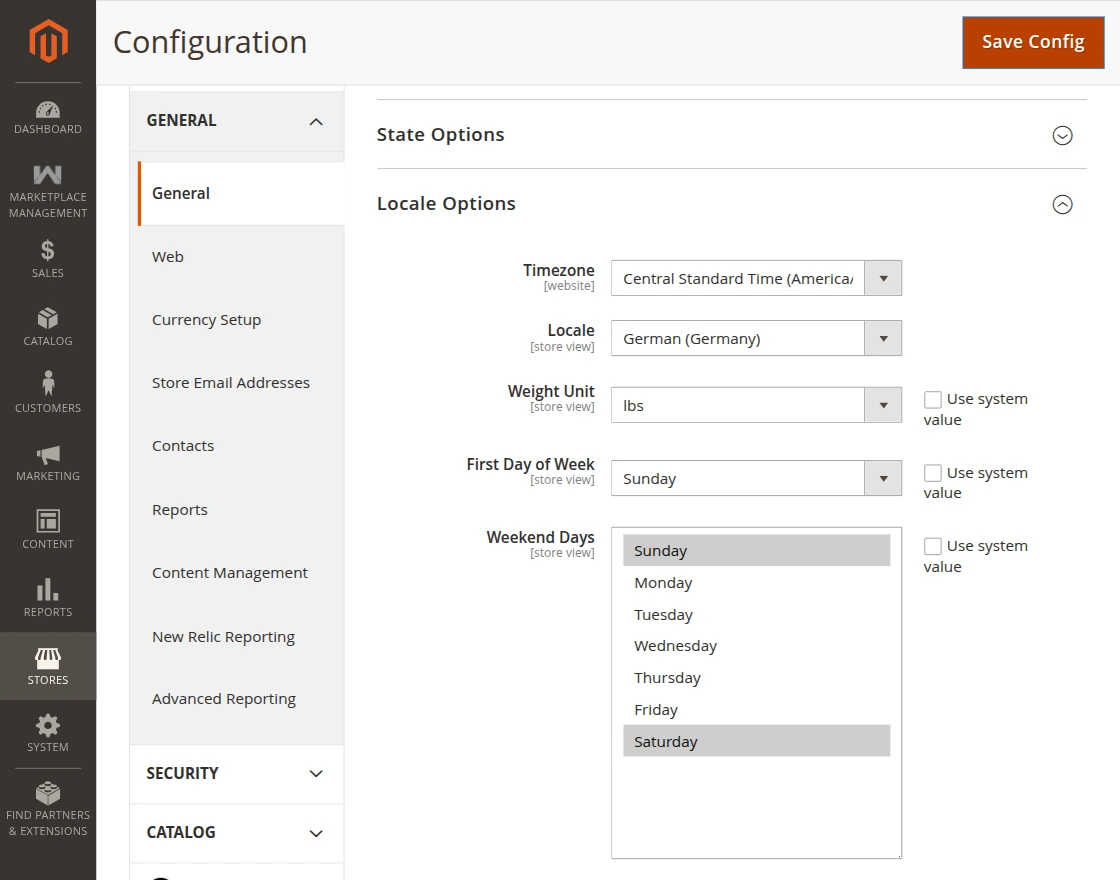Select the Store Email Addresses tab
The height and width of the screenshot is (880, 1120).
(231, 383)
